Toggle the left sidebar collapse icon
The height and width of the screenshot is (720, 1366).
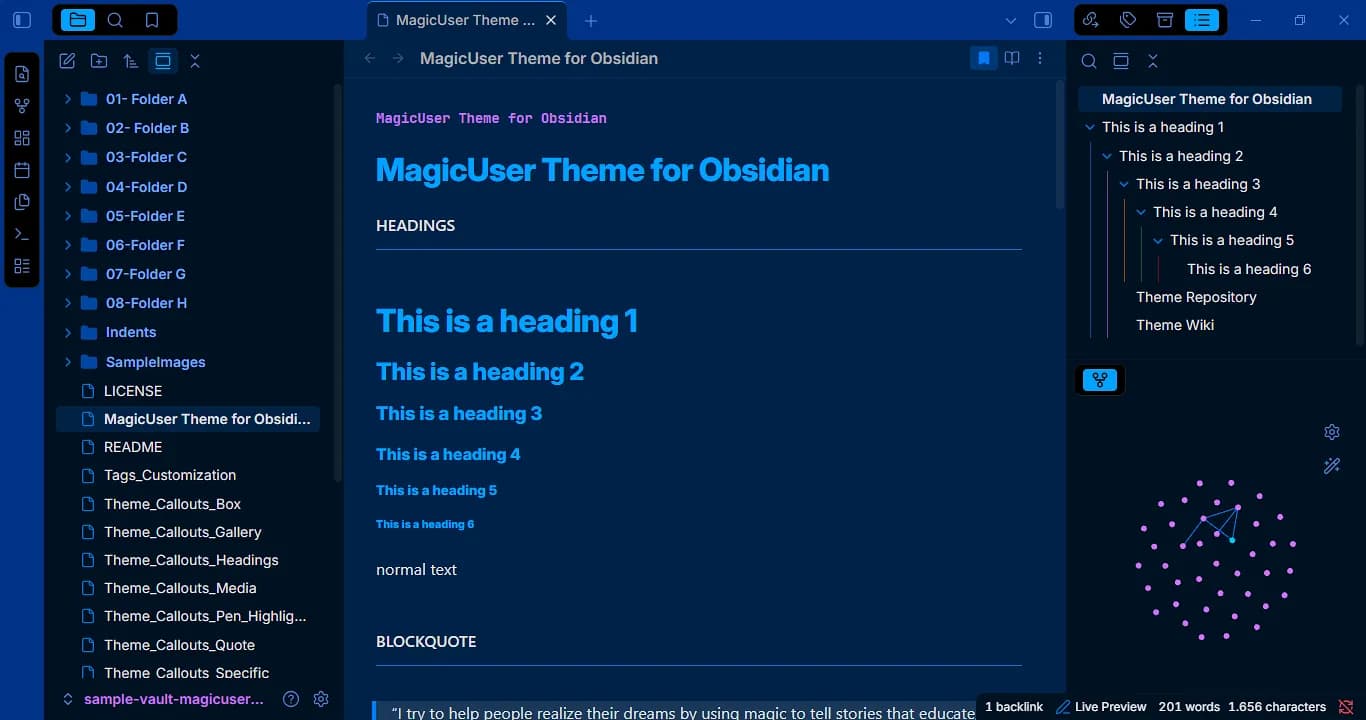[x=22, y=20]
